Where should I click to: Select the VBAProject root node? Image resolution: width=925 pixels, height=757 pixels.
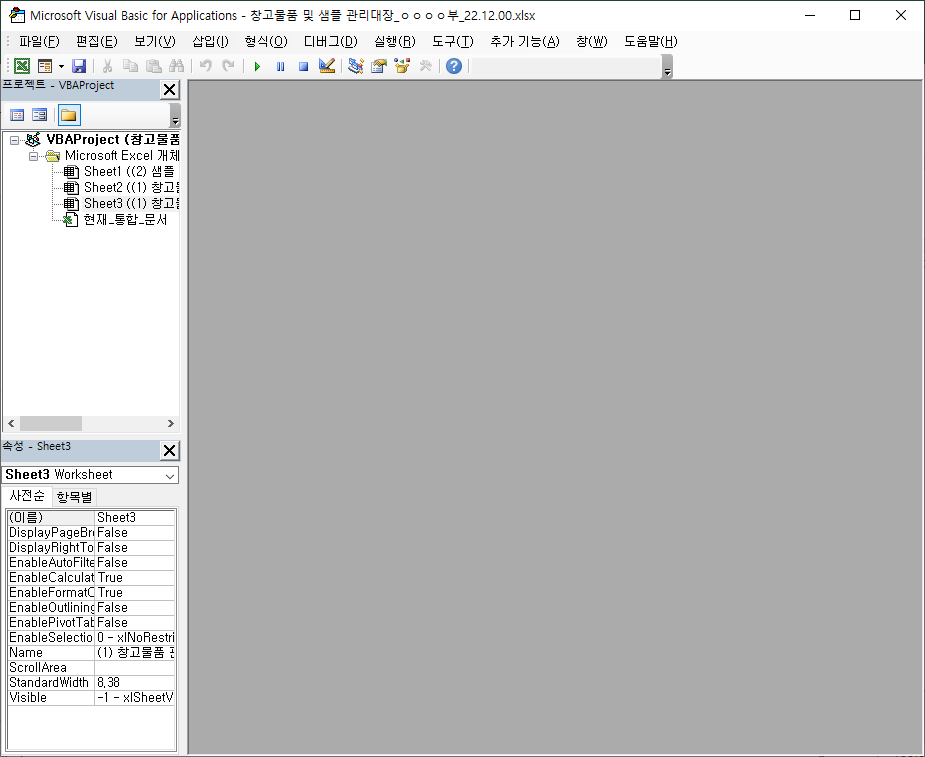click(113, 140)
